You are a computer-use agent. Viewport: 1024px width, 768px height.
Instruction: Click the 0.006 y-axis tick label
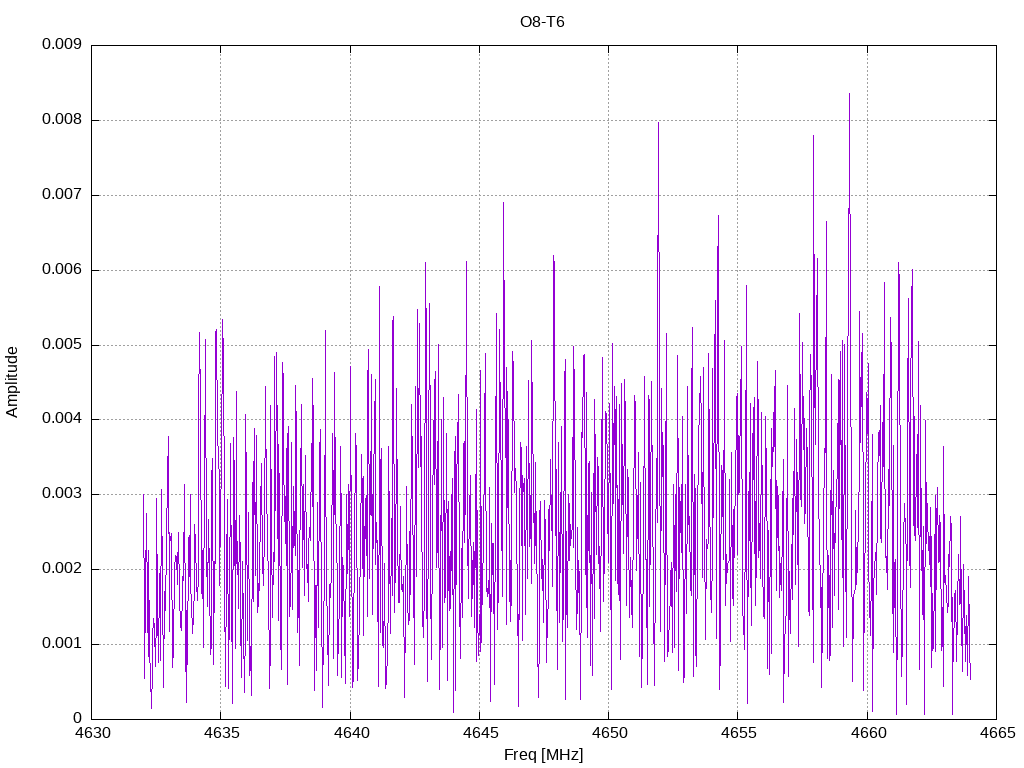pyautogui.click(x=62, y=270)
